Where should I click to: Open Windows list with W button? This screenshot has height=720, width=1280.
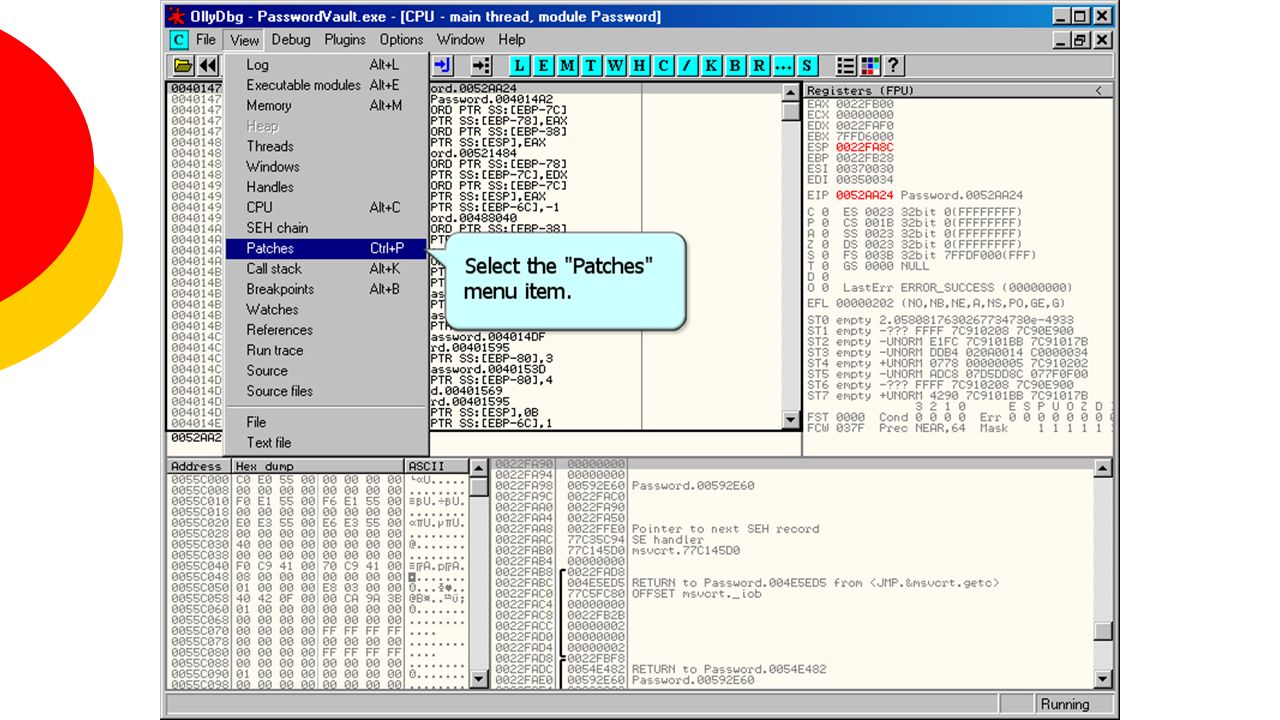tap(616, 66)
